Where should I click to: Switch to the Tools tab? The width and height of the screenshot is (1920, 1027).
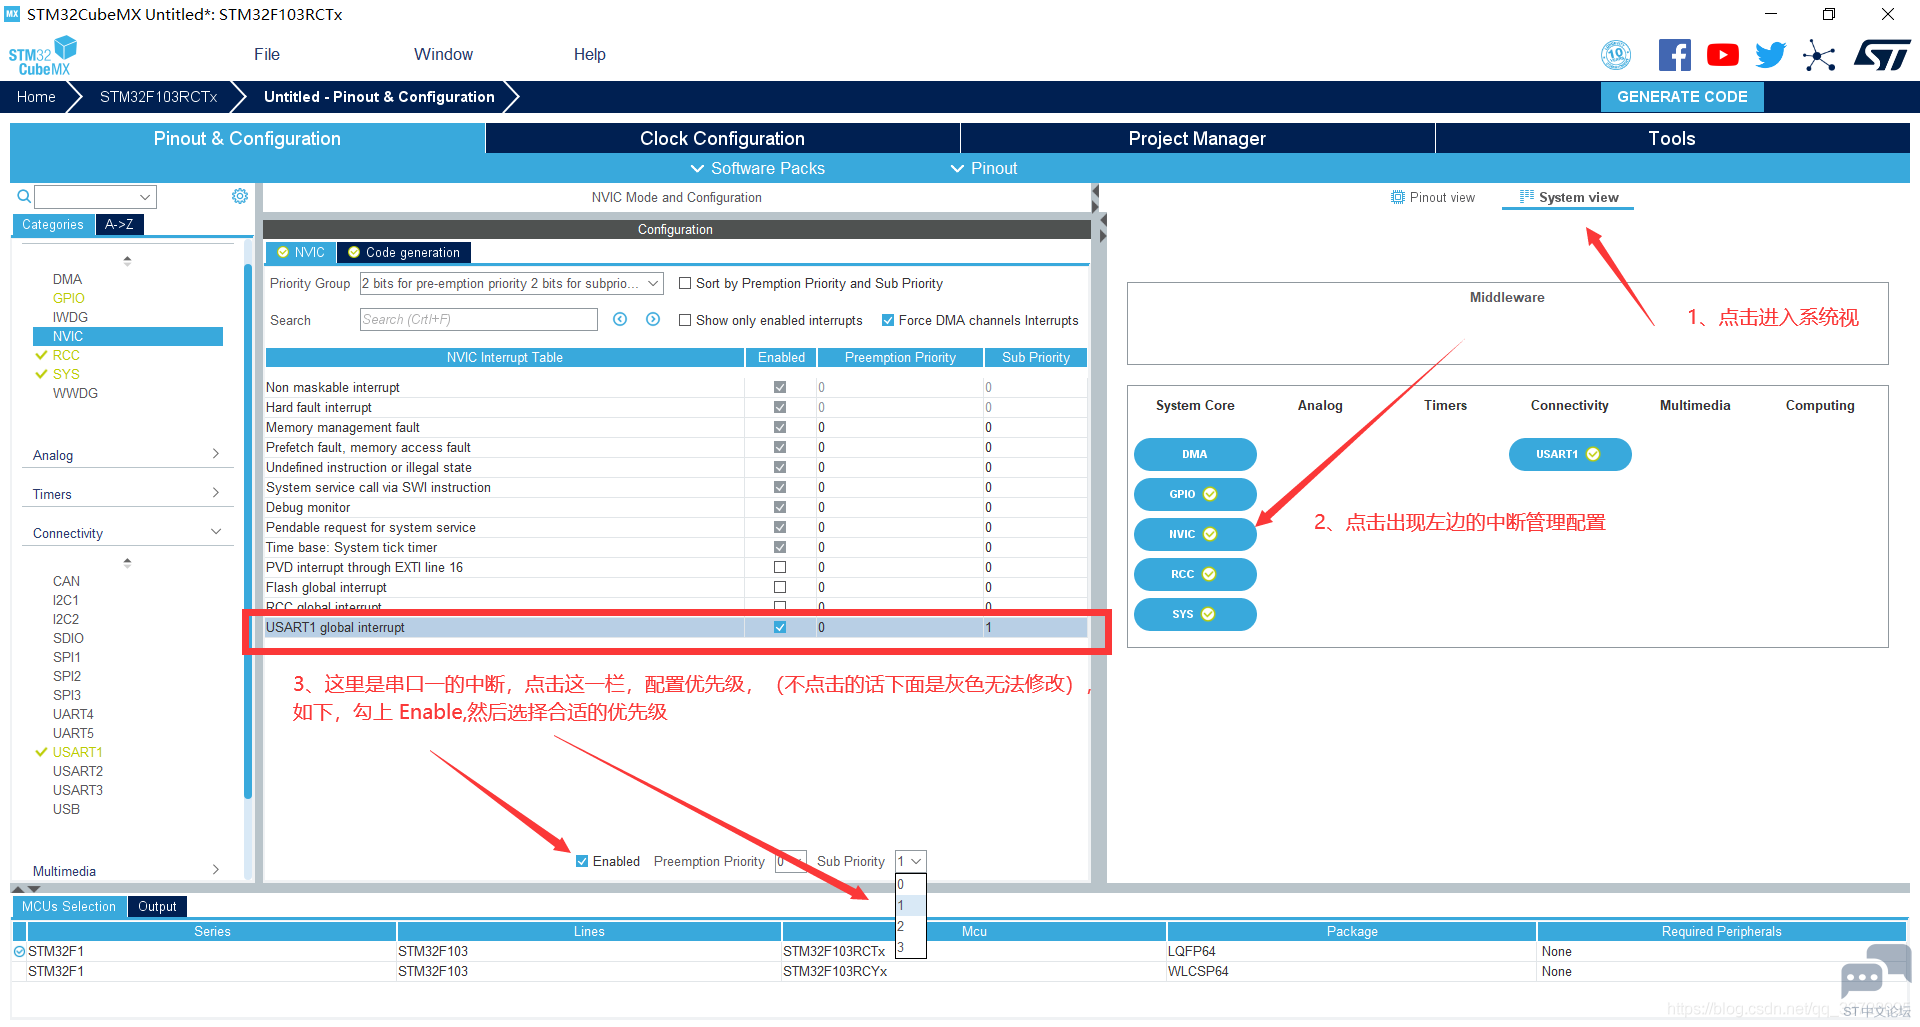[1672, 139]
